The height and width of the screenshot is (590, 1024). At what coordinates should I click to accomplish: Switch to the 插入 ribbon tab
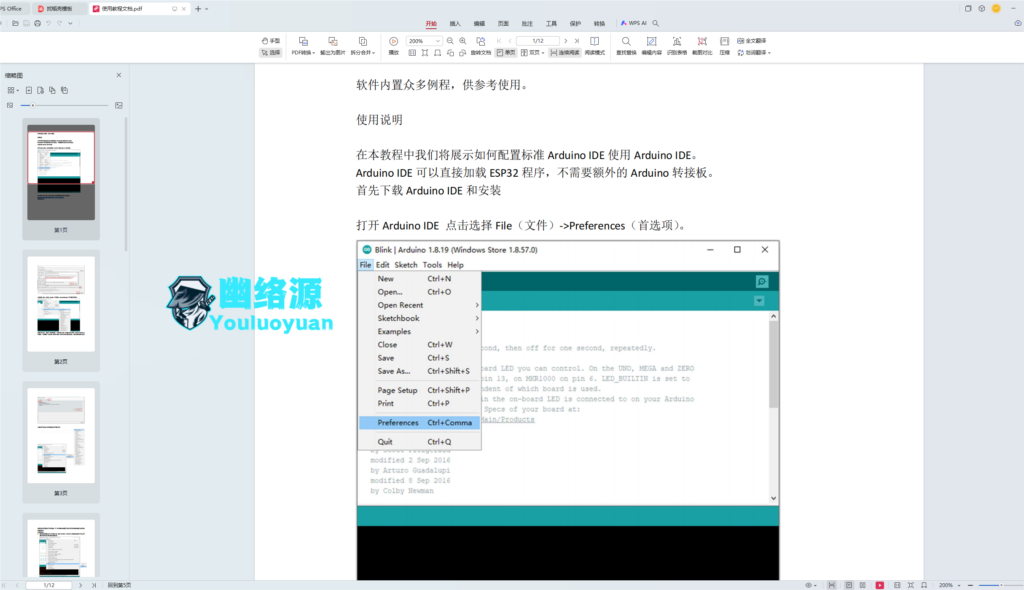[x=455, y=24]
